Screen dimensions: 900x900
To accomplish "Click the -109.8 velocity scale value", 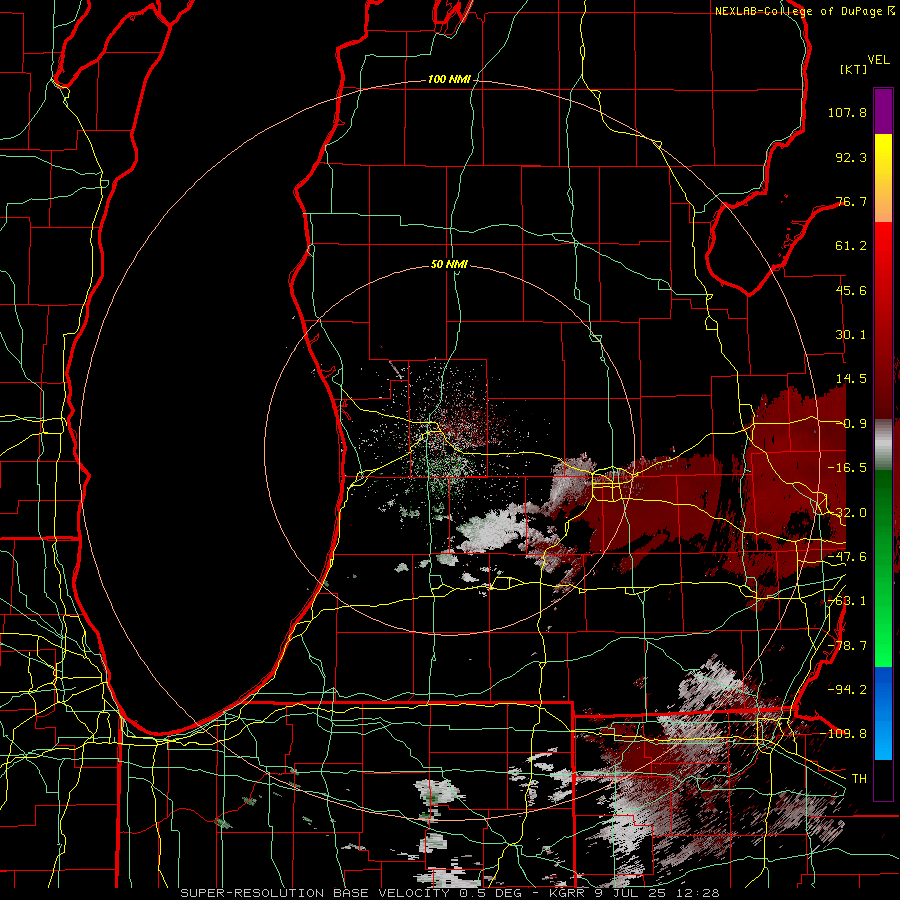I will coord(844,734).
